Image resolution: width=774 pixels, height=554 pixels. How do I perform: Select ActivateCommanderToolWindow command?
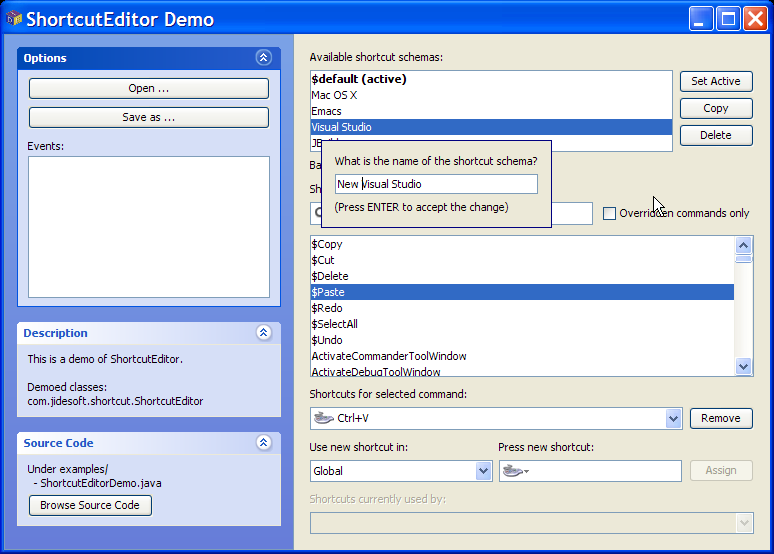(x=522, y=356)
